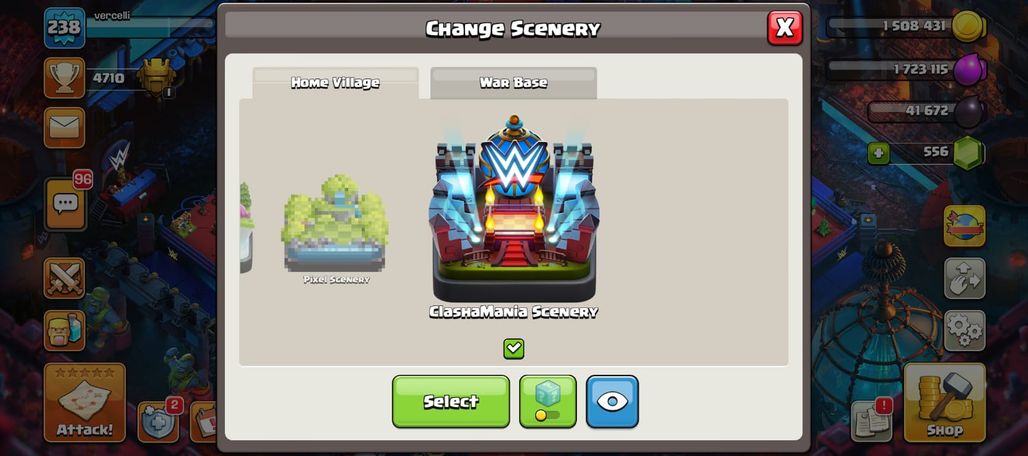This screenshot has height=456, width=1028.
Task: Open the news papers icon with alert
Action: click(x=872, y=421)
